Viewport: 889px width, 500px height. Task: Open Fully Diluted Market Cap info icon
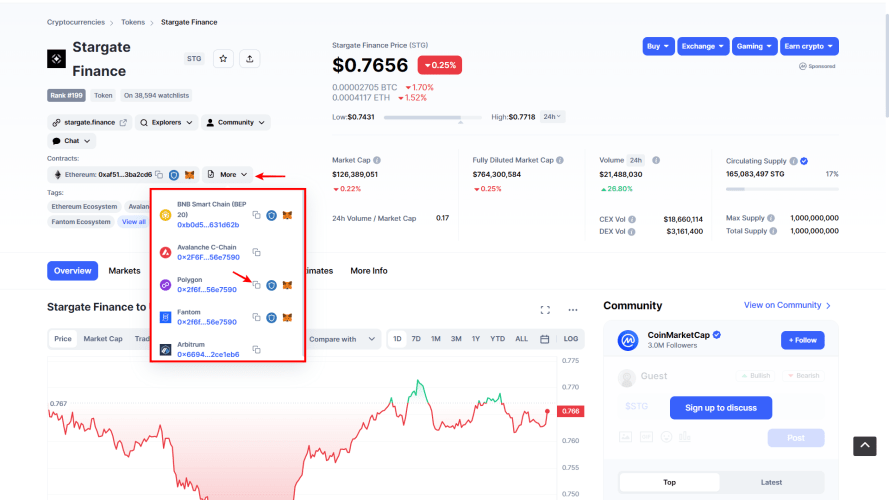(560, 160)
